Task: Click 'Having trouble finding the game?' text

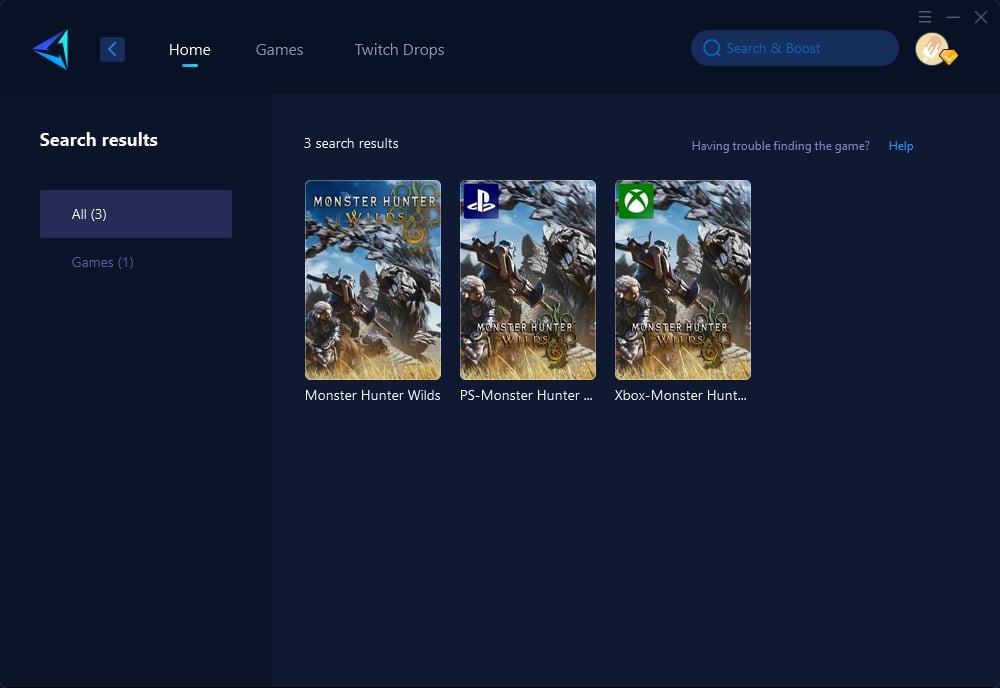Action: [x=781, y=146]
